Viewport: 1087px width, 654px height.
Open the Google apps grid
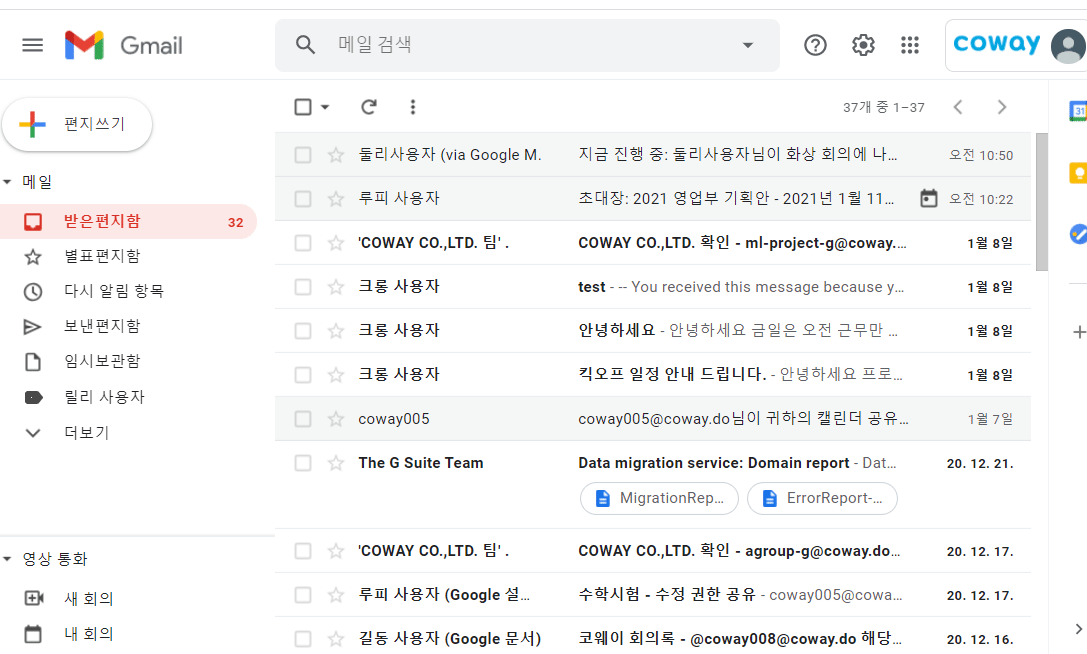pos(910,45)
